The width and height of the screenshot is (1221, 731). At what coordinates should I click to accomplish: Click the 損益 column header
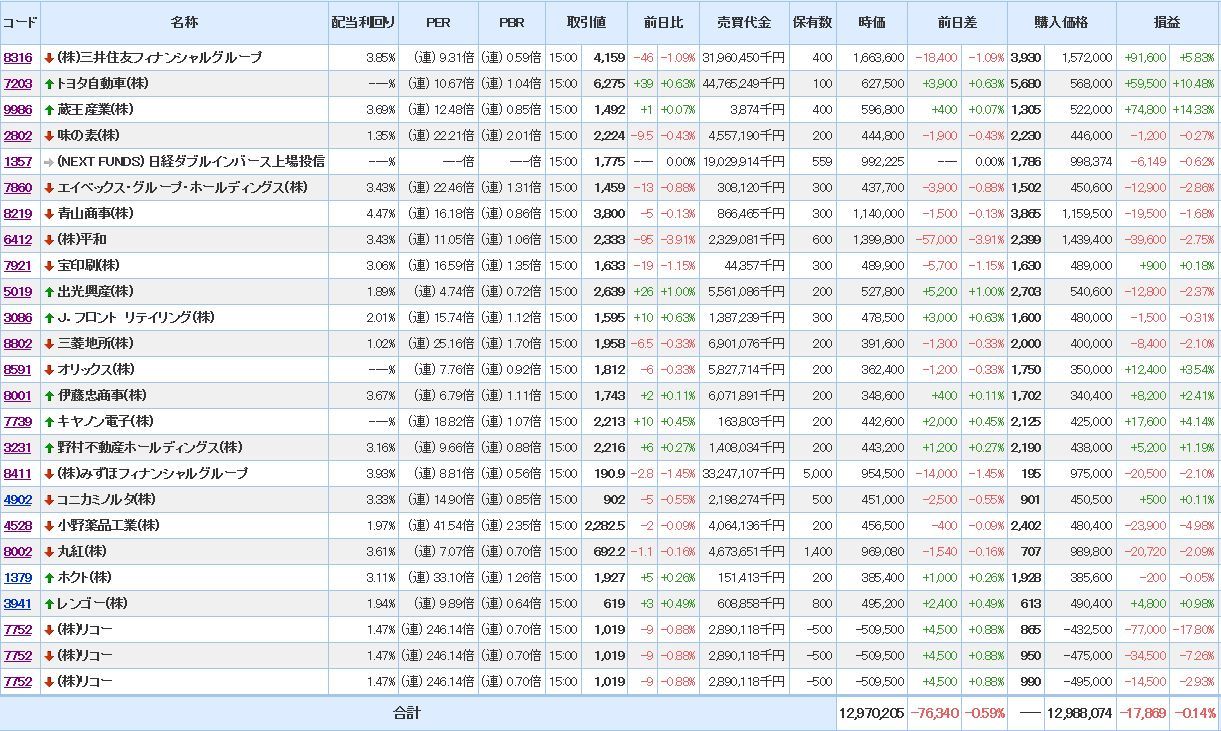1167,22
